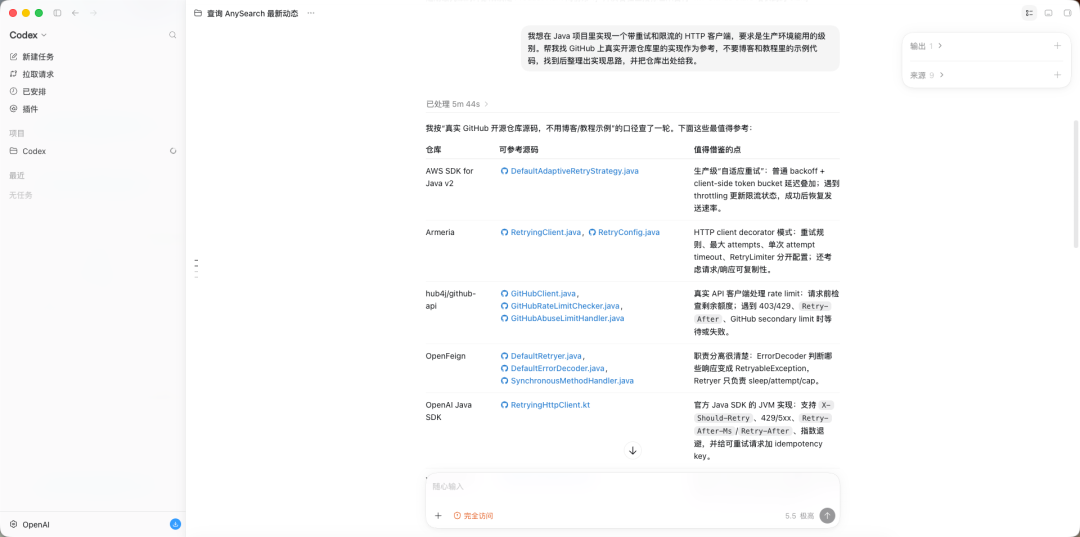The image size is (1080, 537).
Task: Go back with the left arrow
Action: [75, 13]
